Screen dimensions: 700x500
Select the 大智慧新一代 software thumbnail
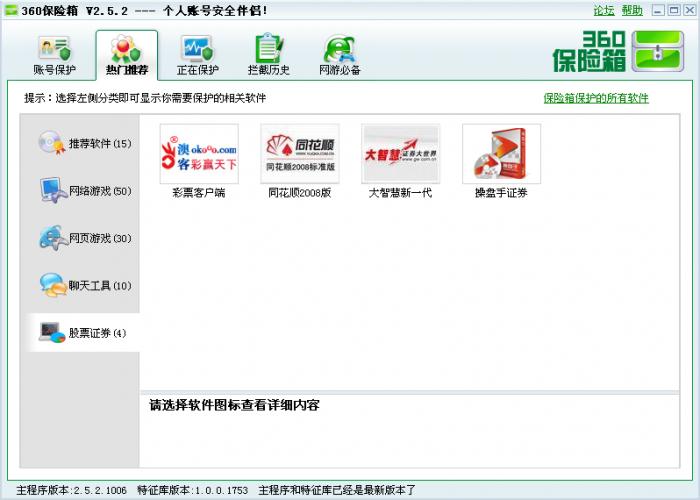point(400,154)
